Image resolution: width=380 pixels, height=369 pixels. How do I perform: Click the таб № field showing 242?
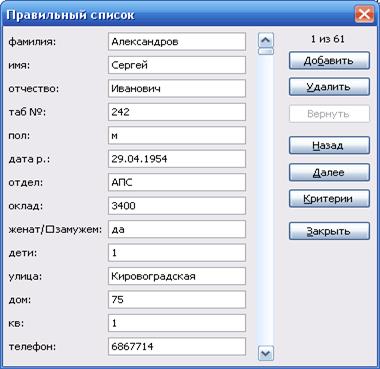177,112
